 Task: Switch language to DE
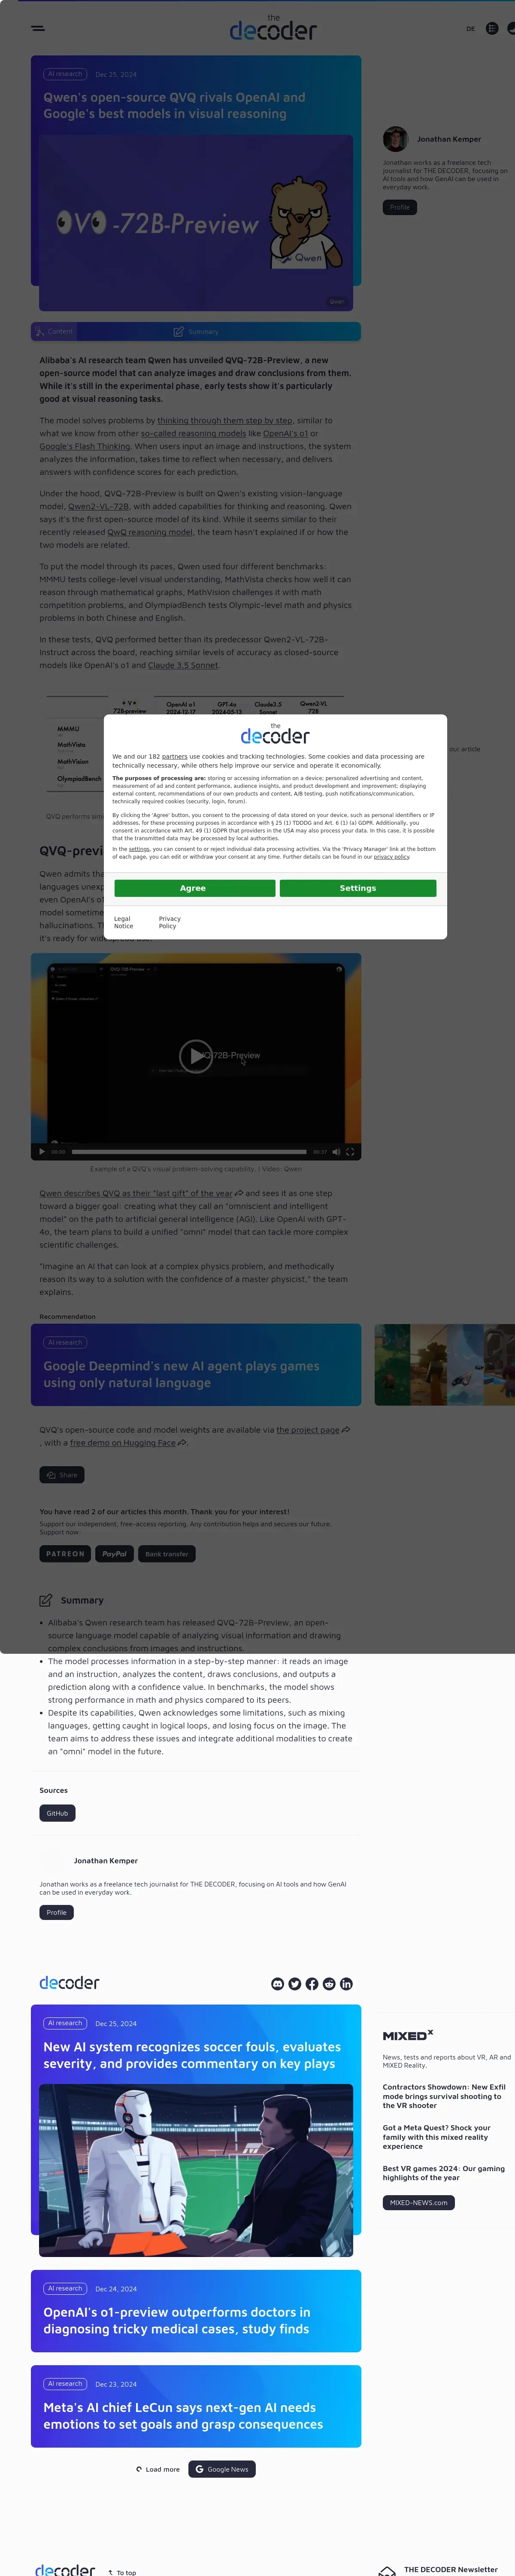(x=470, y=29)
